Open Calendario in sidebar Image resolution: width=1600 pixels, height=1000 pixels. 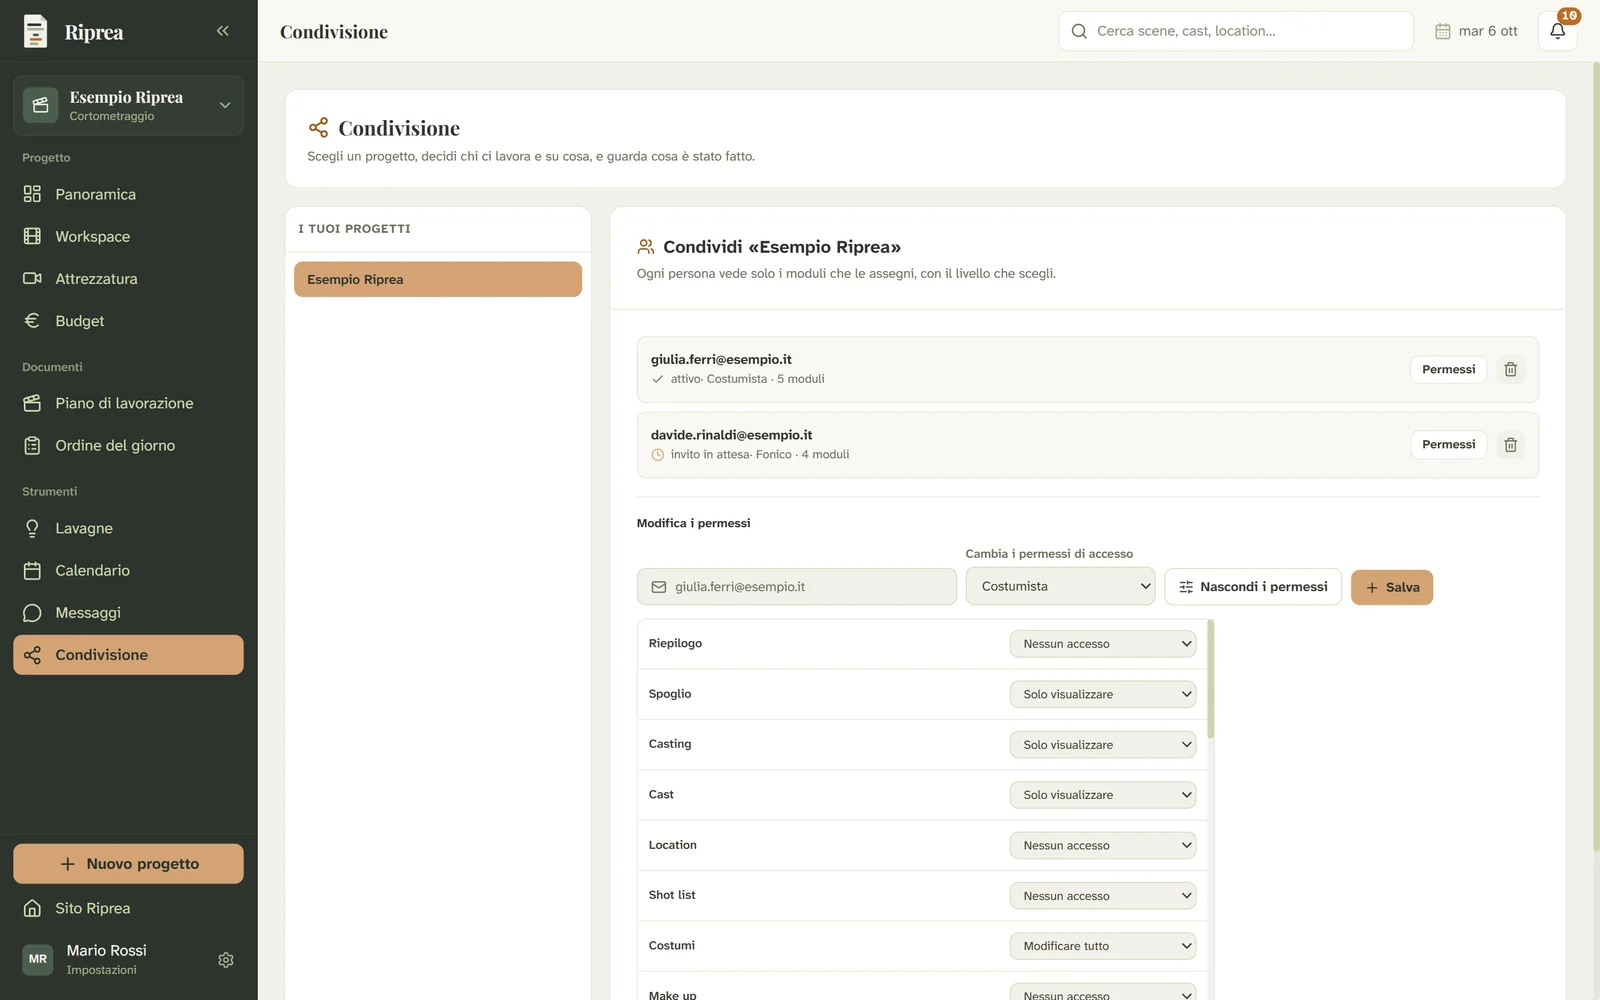(x=128, y=571)
